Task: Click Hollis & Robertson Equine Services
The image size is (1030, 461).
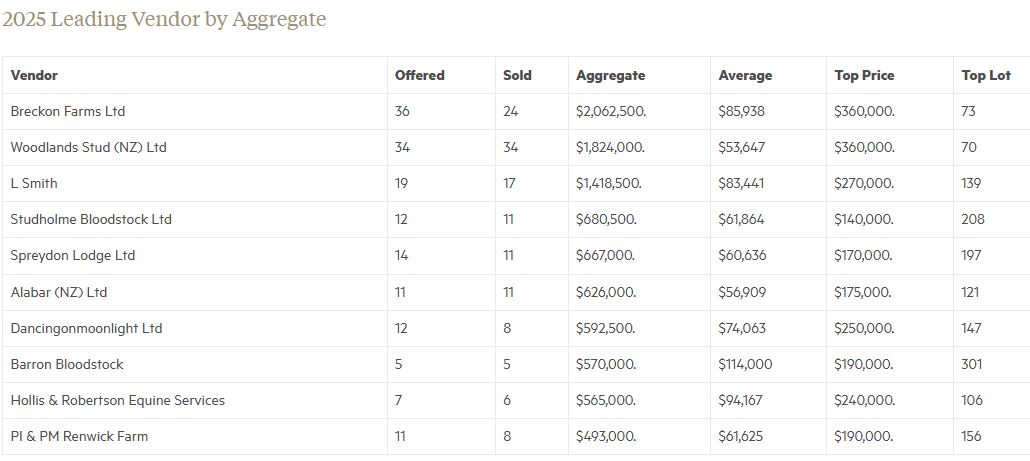Action: [117, 400]
